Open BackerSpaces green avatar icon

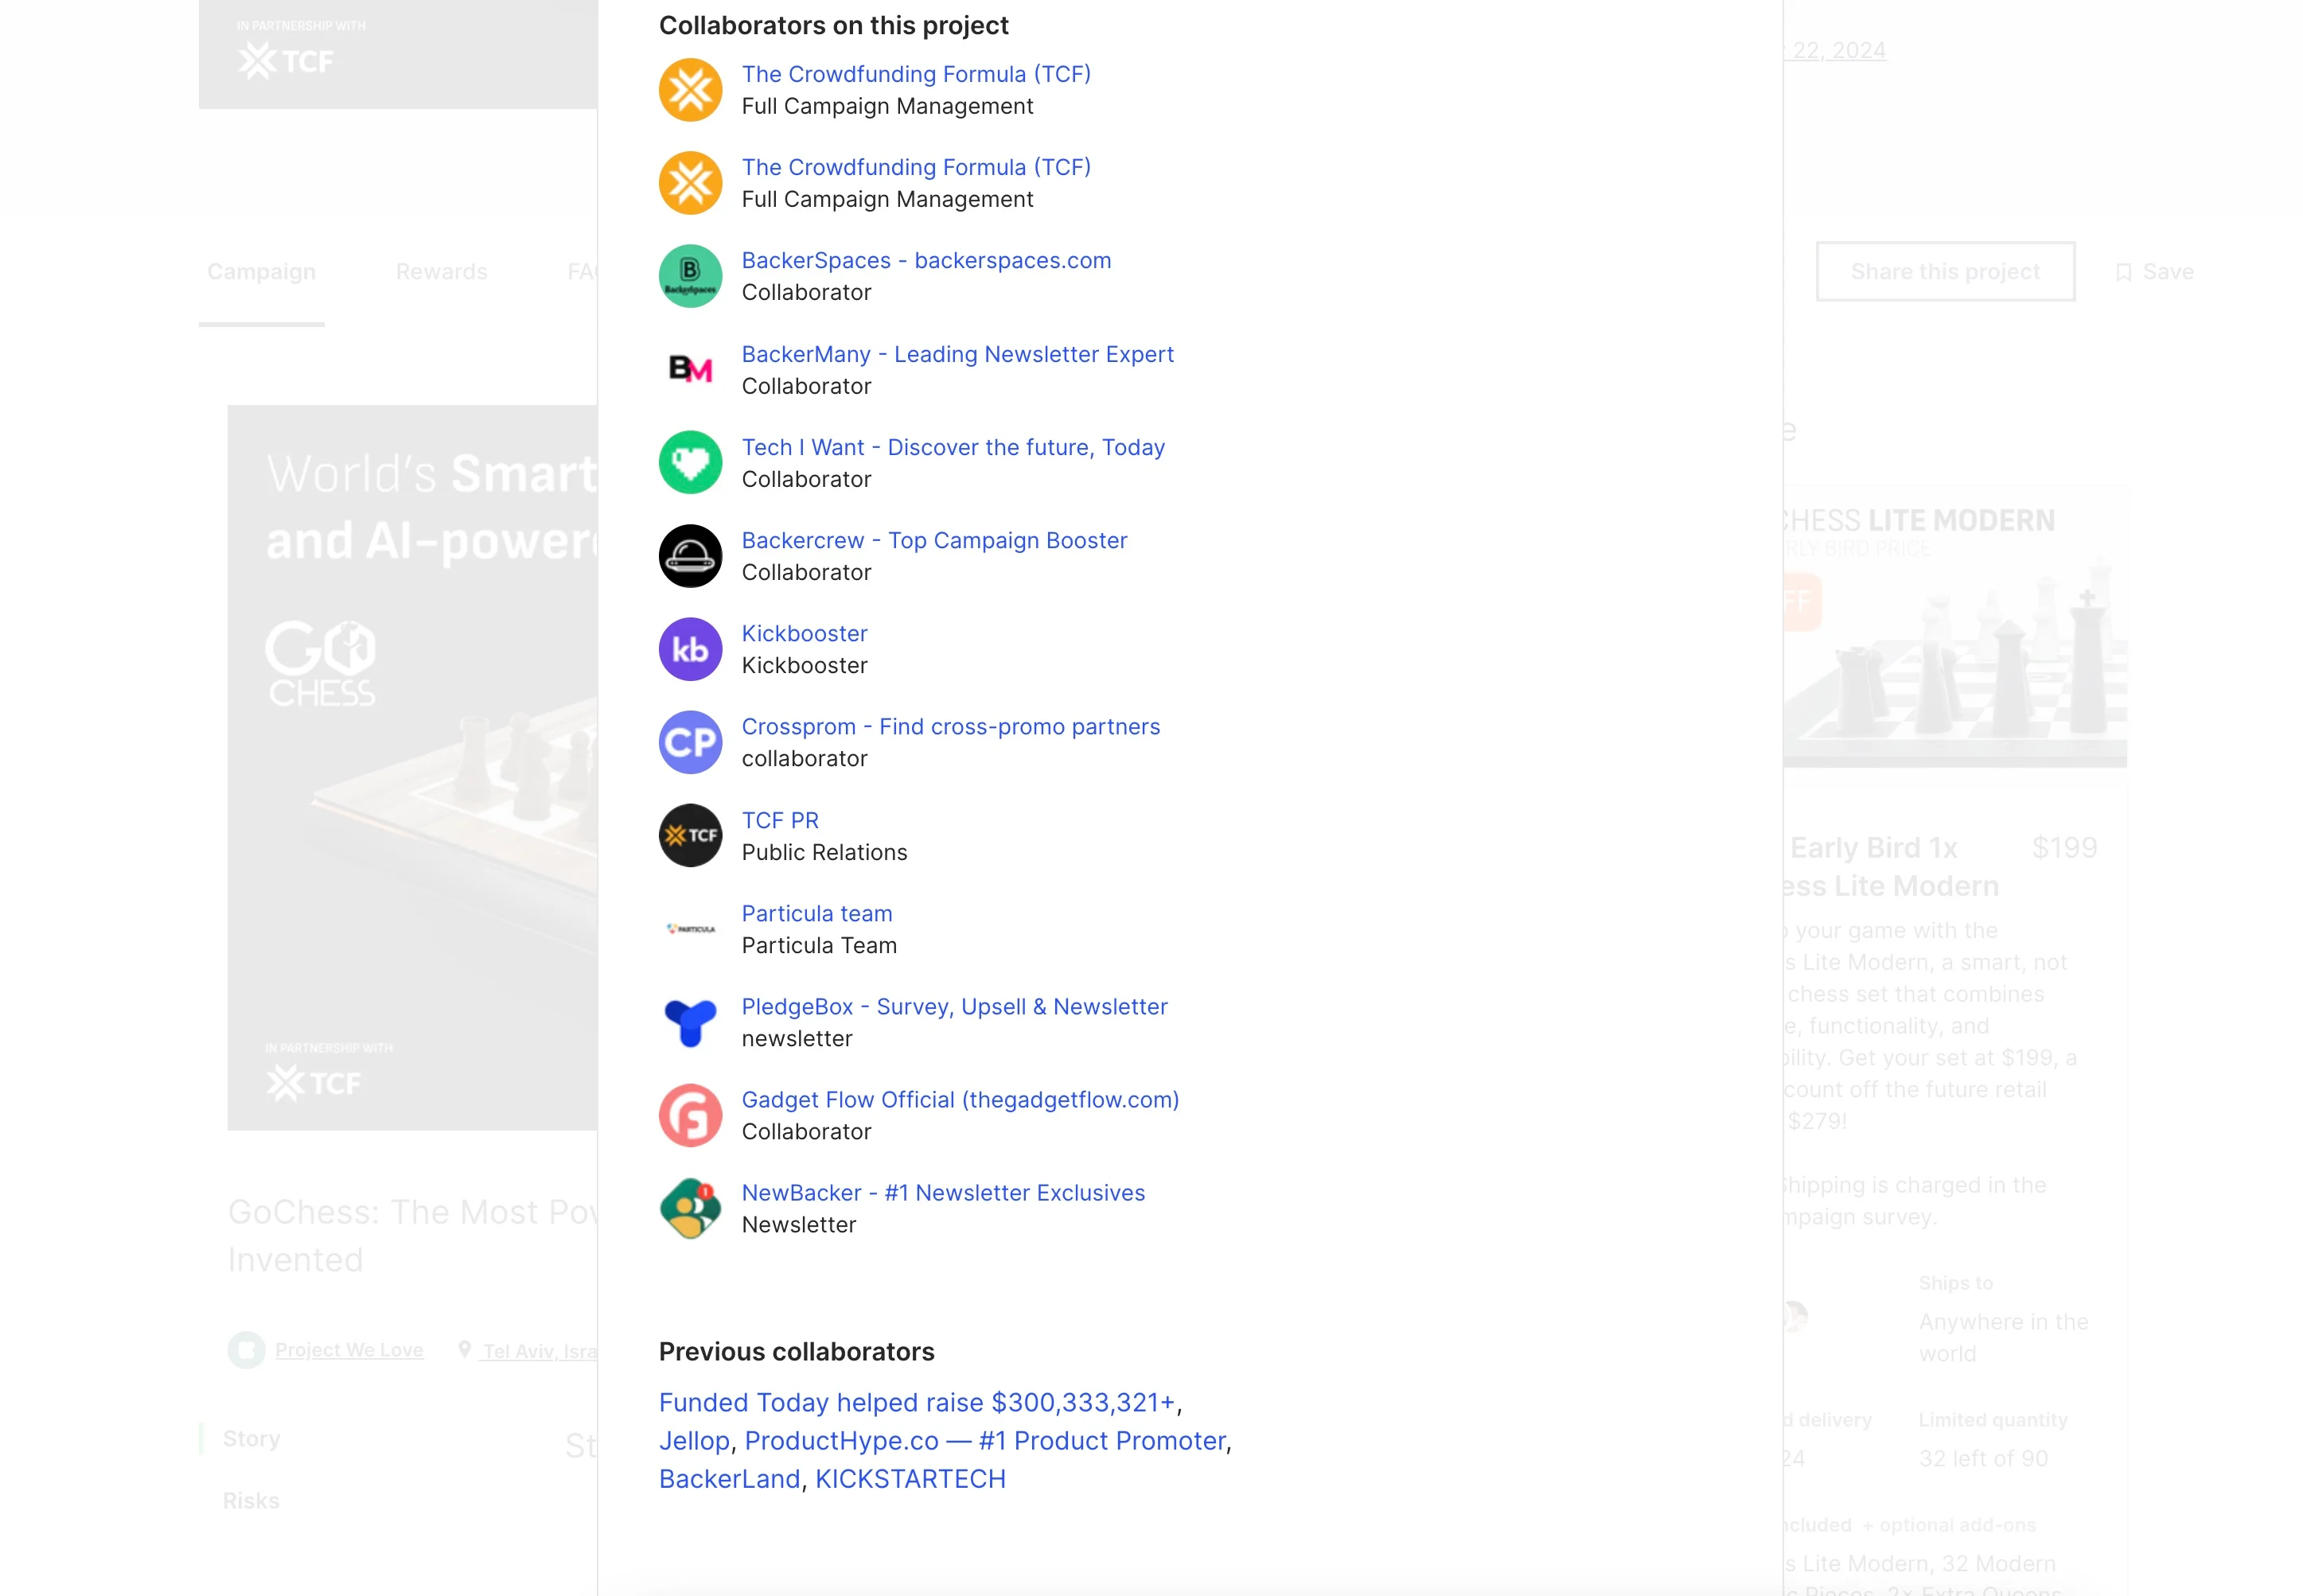click(x=690, y=276)
